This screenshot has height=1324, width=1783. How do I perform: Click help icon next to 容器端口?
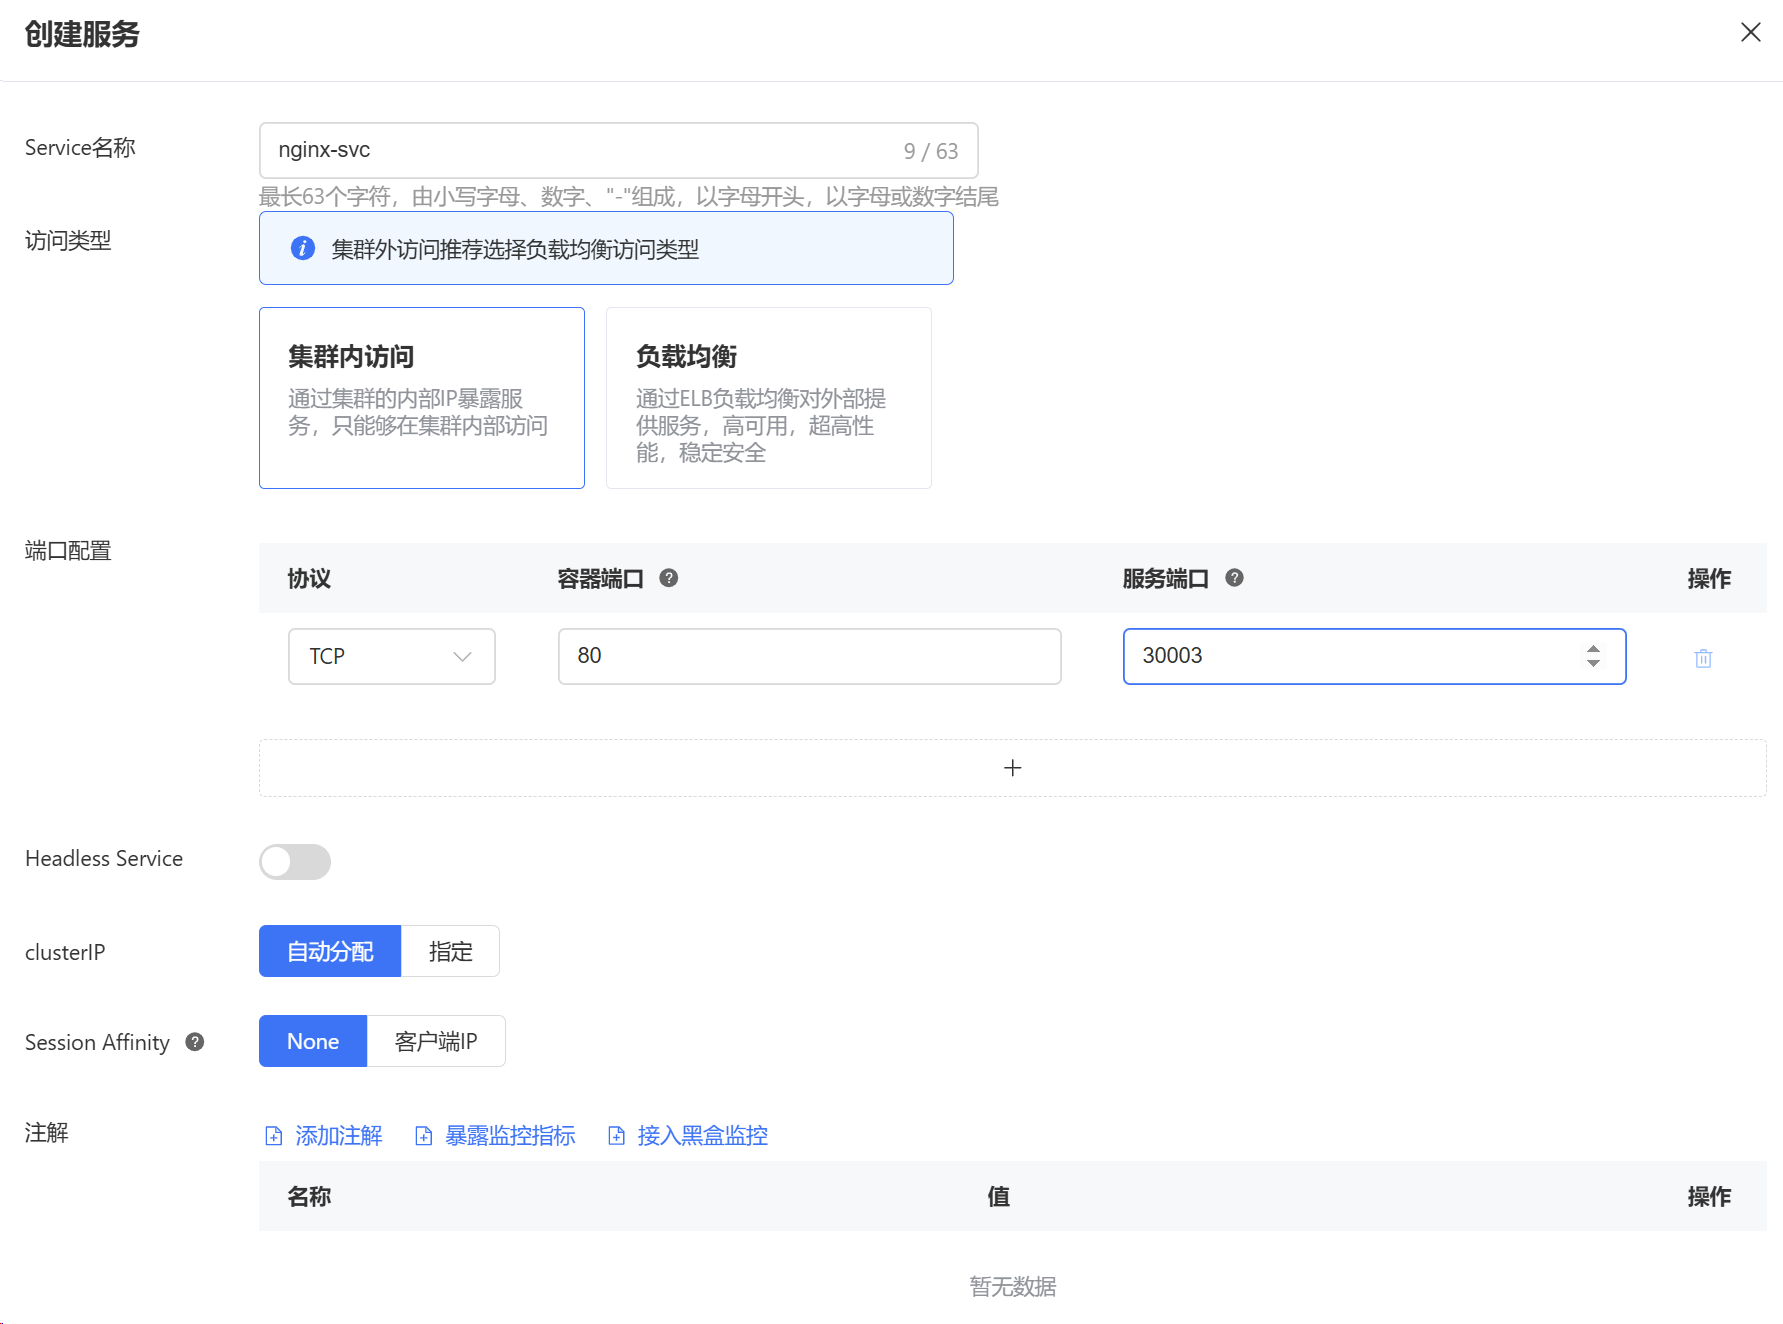(x=669, y=578)
